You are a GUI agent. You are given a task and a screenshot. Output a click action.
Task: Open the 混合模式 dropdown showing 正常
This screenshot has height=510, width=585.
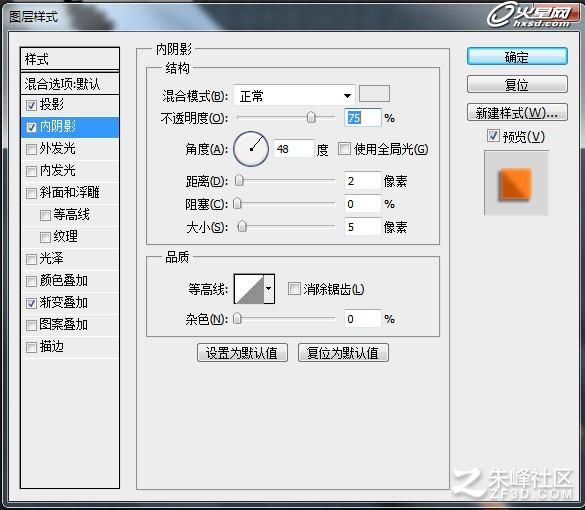point(294,96)
